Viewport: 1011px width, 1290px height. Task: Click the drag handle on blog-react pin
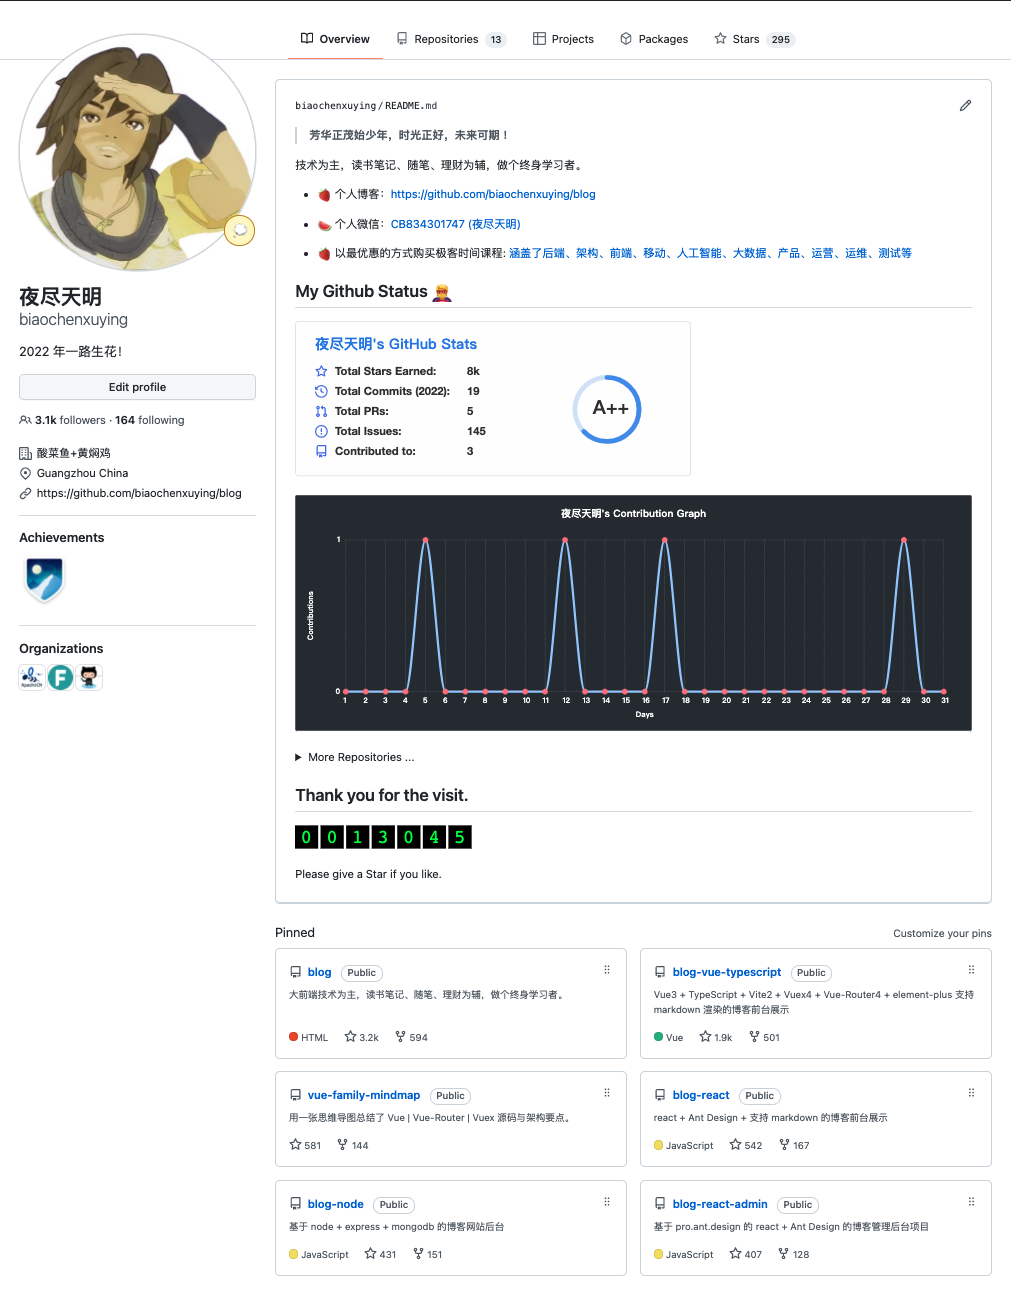coord(971,1093)
